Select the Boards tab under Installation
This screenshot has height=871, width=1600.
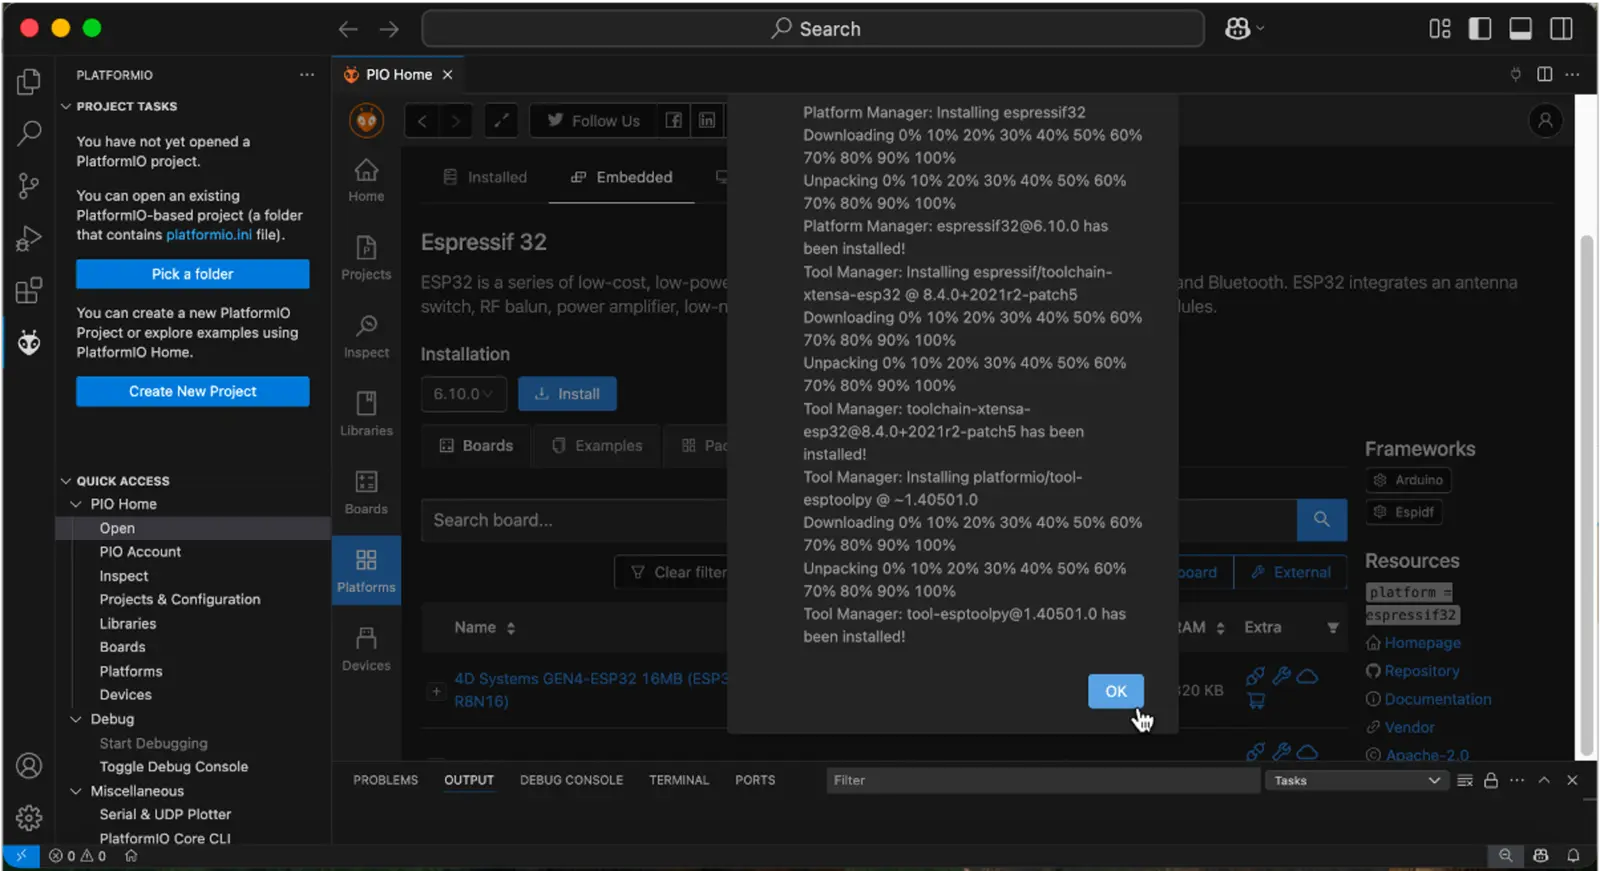coord(476,446)
